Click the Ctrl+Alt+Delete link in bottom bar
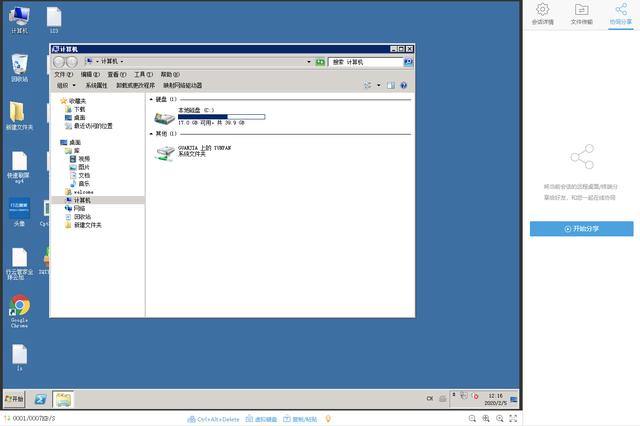 coord(213,419)
